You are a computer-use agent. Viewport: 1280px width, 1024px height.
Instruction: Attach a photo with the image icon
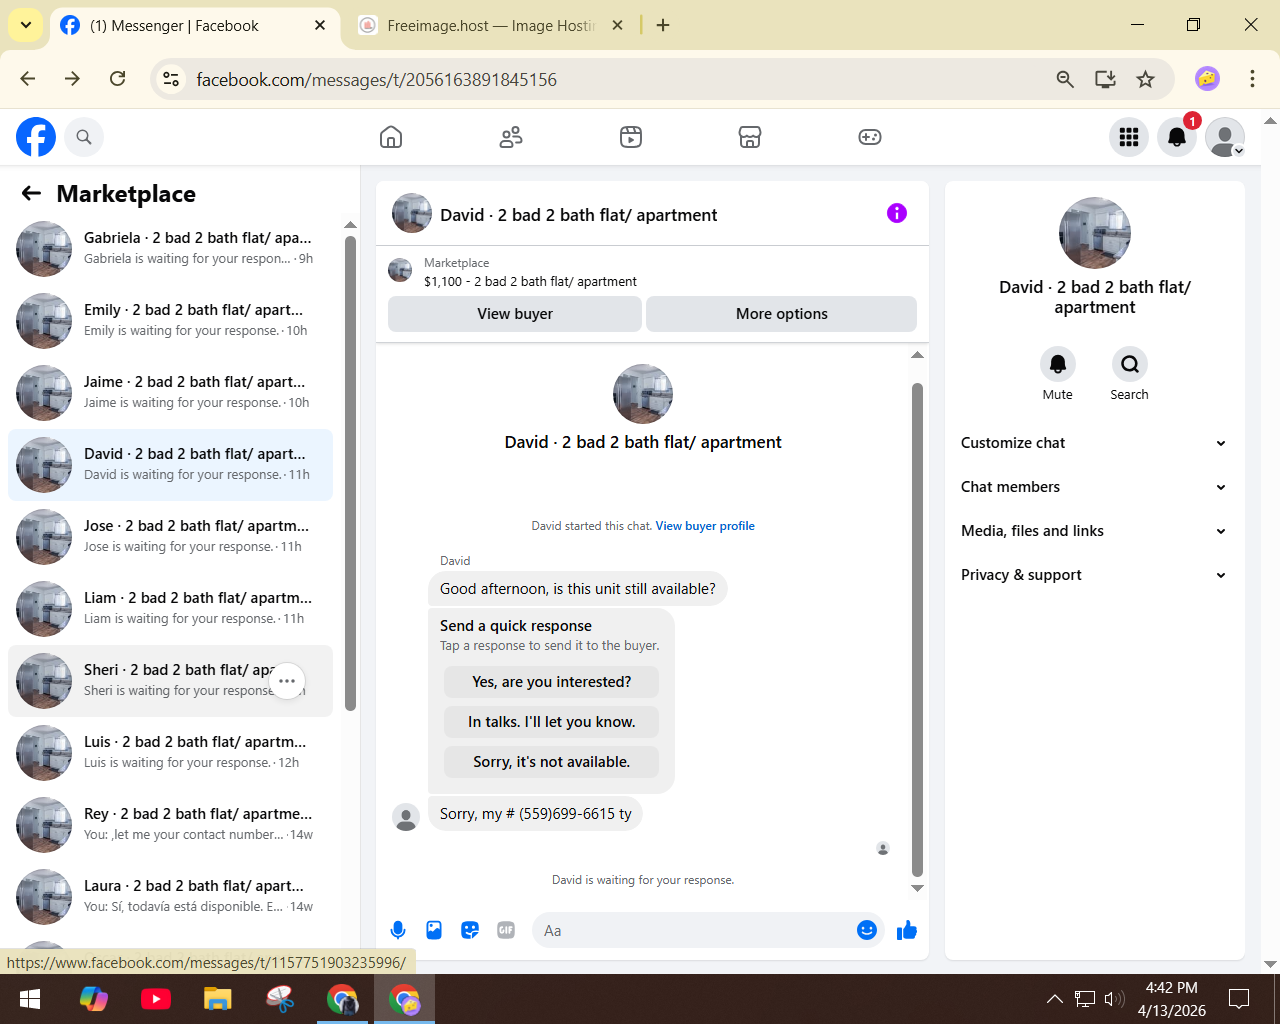(434, 930)
